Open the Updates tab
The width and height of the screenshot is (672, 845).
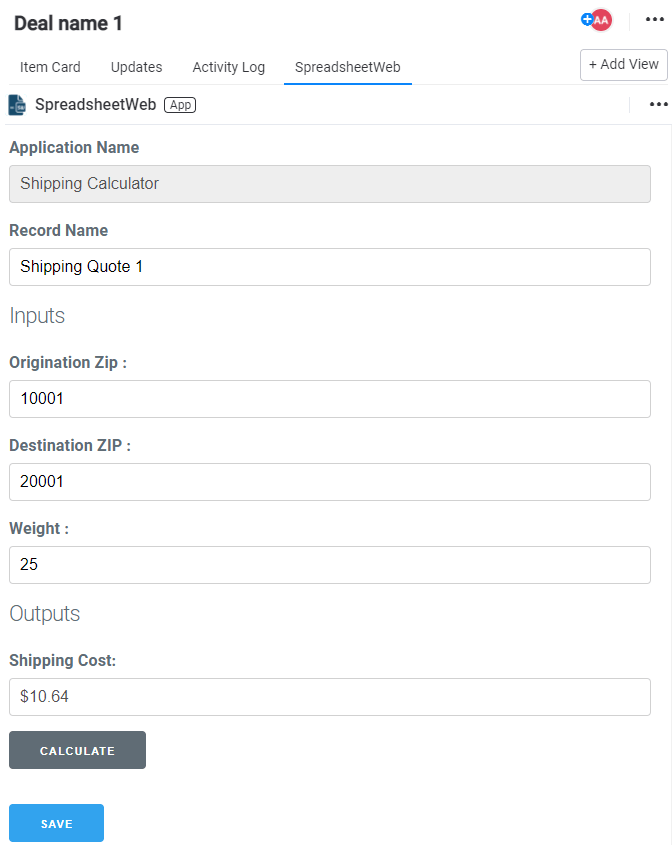click(136, 67)
